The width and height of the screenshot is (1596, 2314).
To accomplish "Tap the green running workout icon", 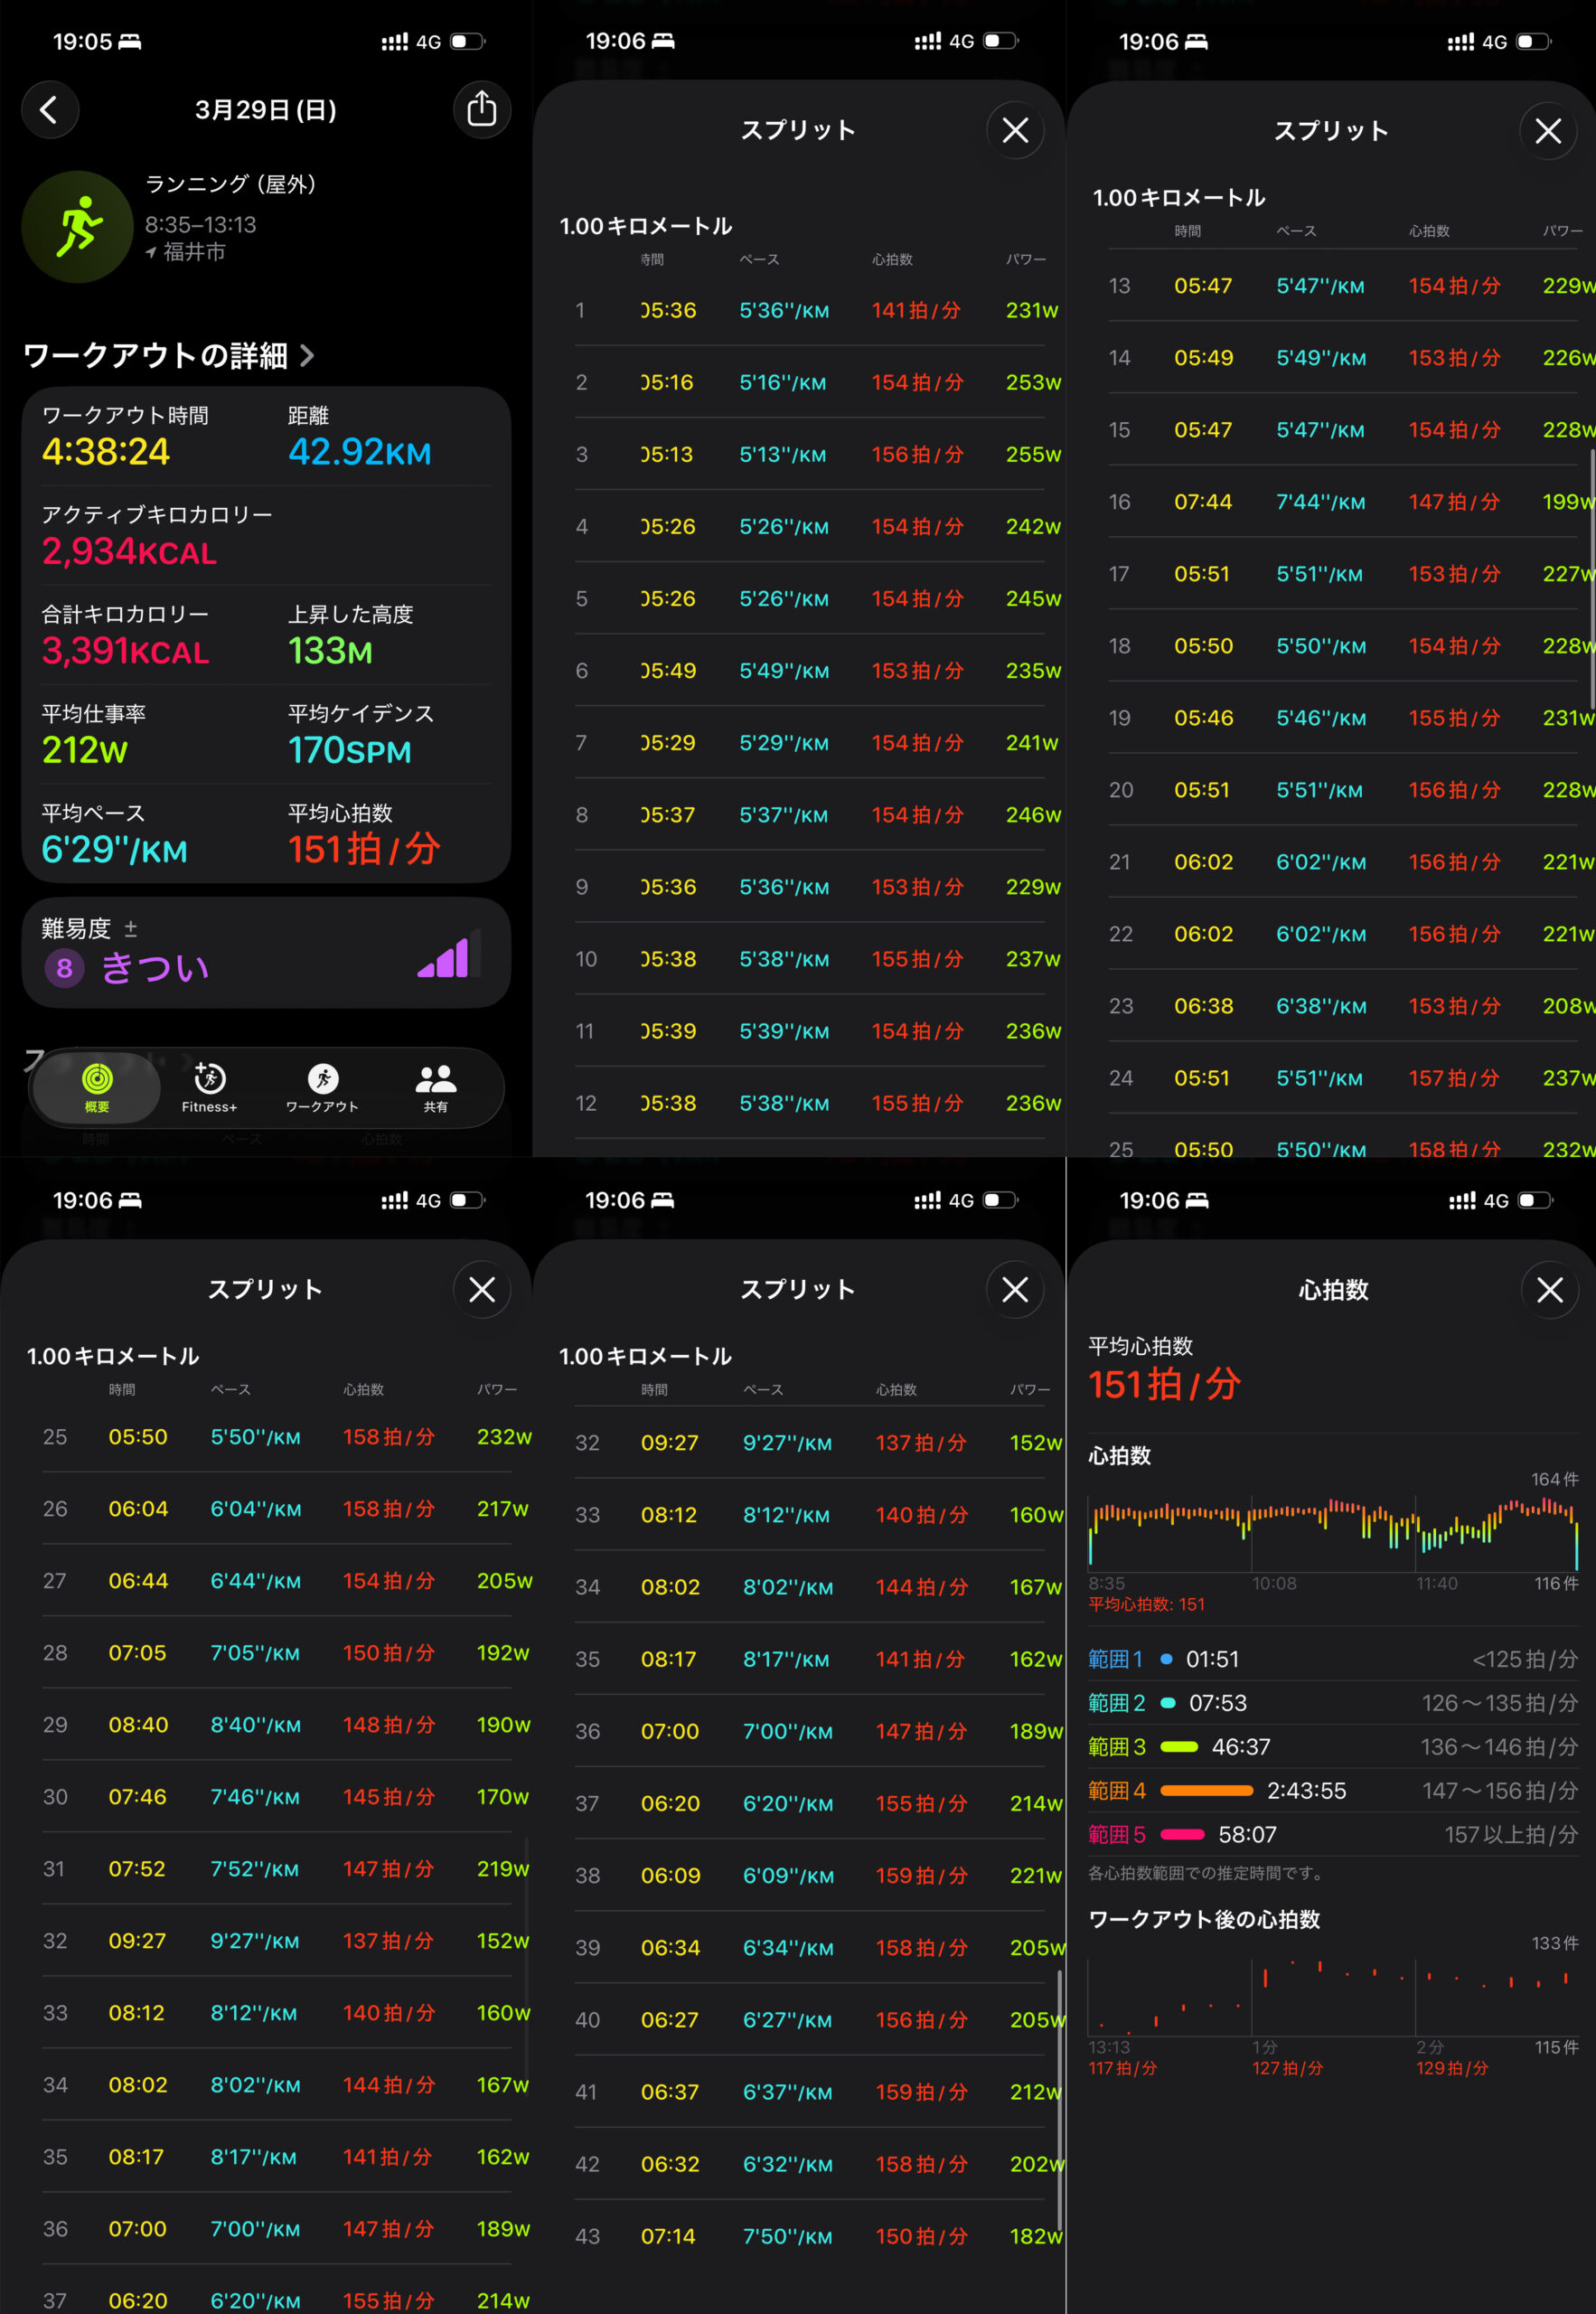I will pyautogui.click(x=78, y=226).
